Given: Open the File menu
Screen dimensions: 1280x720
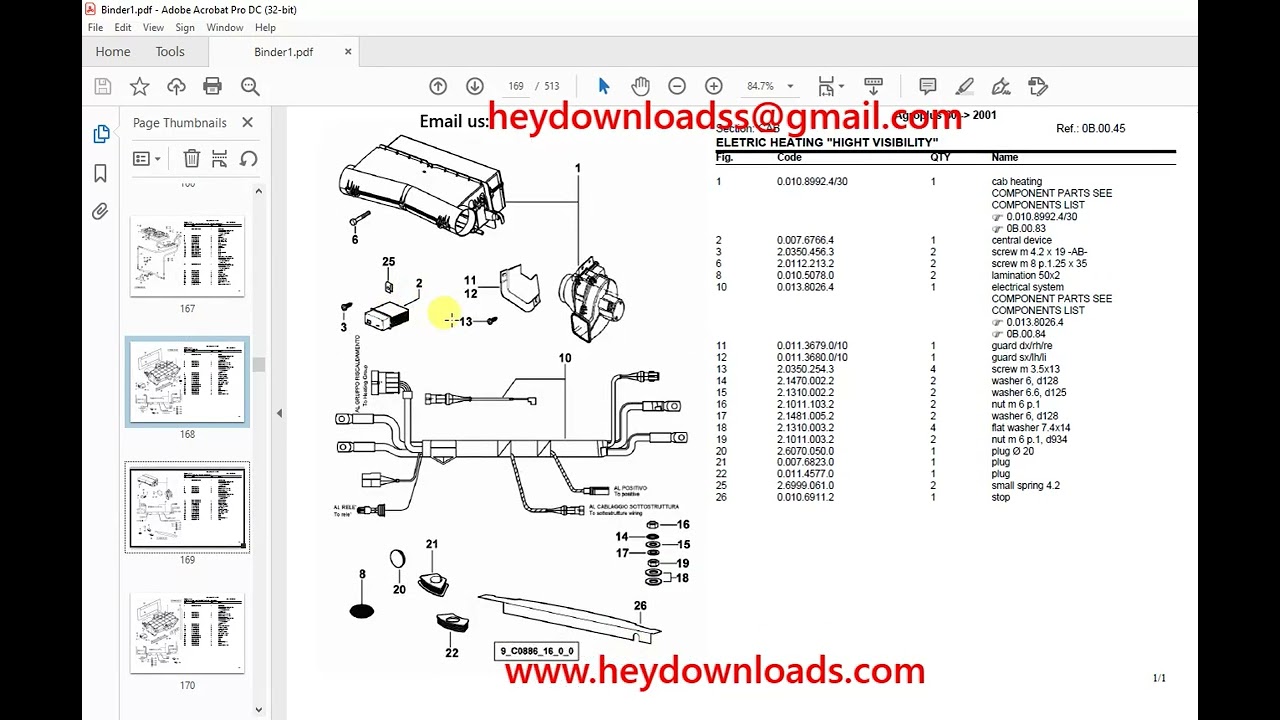Looking at the screenshot, I should tap(95, 28).
